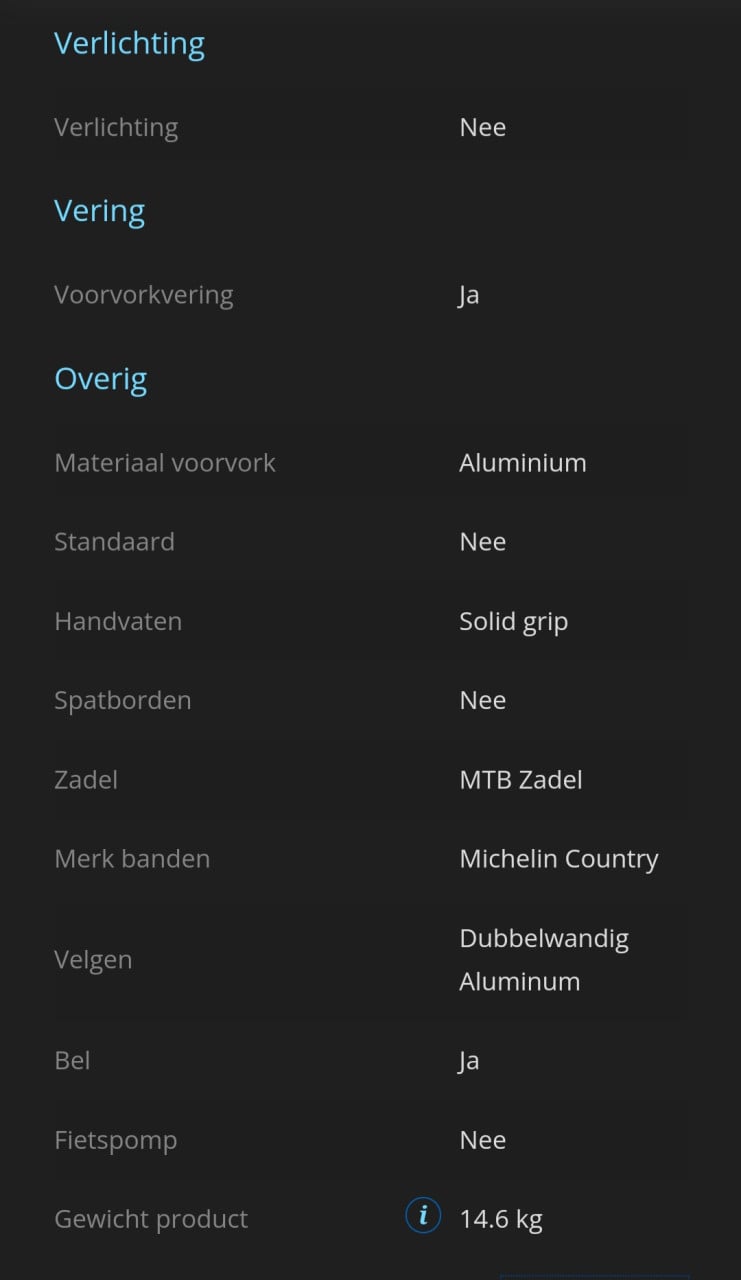Image resolution: width=741 pixels, height=1280 pixels.
Task: Click the Fietspomp row label
Action: click(x=116, y=1141)
